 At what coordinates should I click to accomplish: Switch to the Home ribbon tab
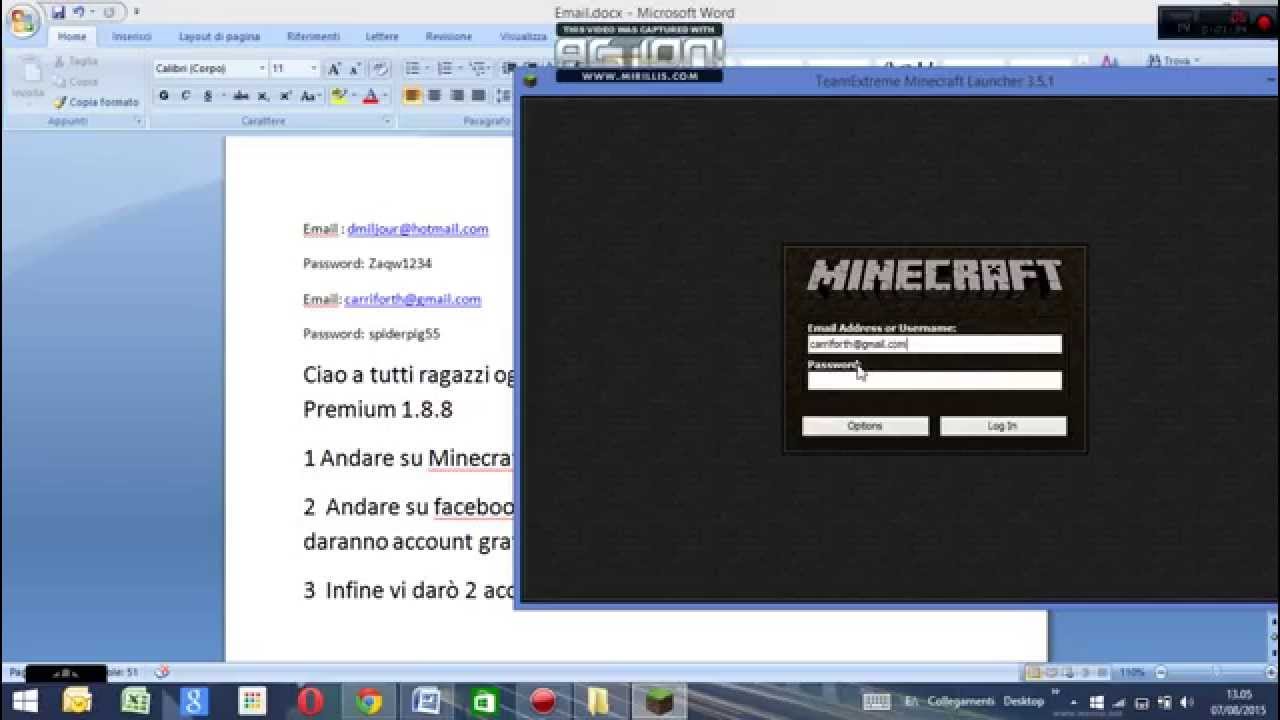[x=72, y=36]
